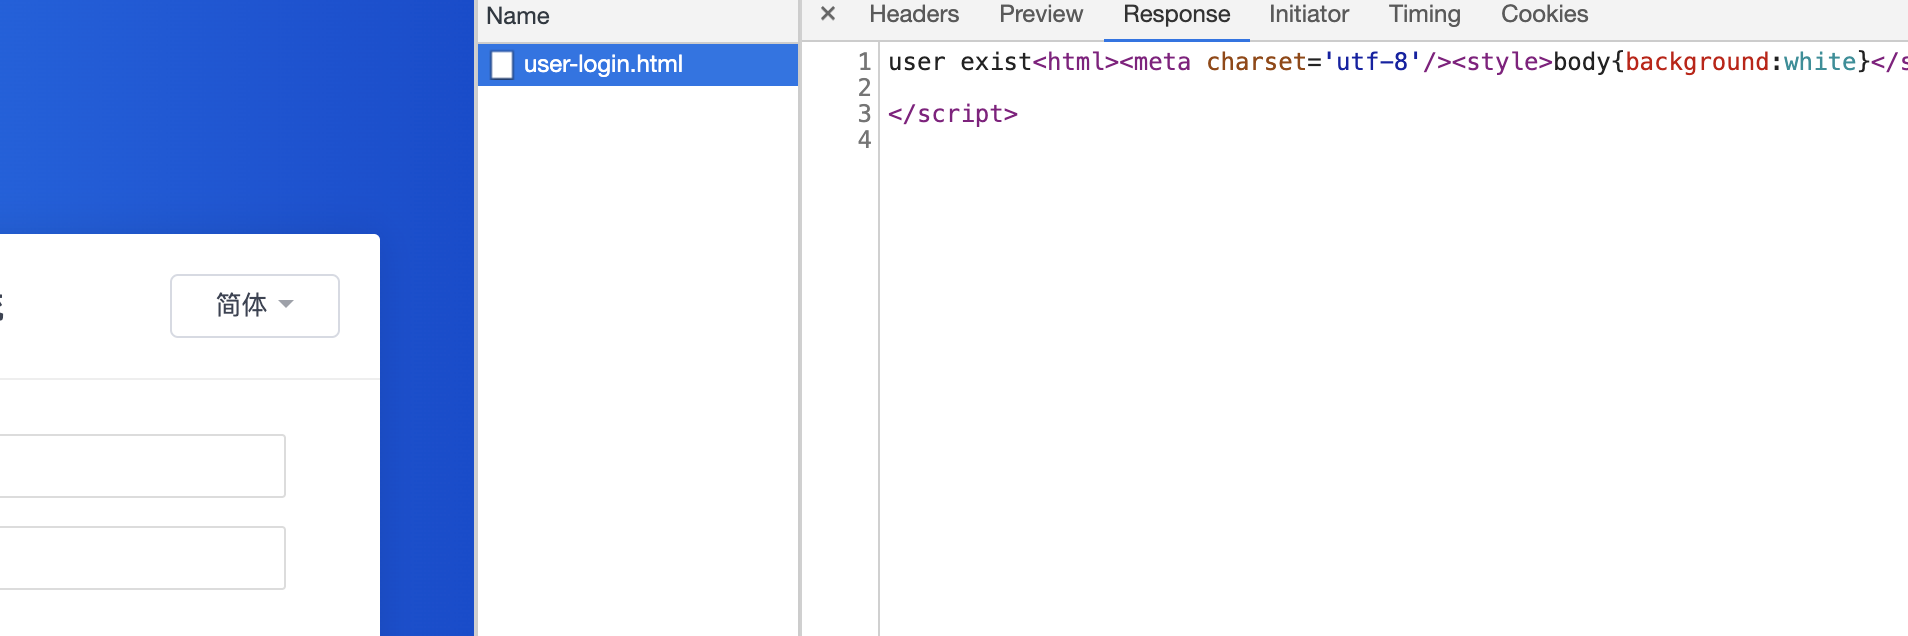Focus the lower login input field
Image resolution: width=1908 pixels, height=636 pixels.
coord(140,558)
